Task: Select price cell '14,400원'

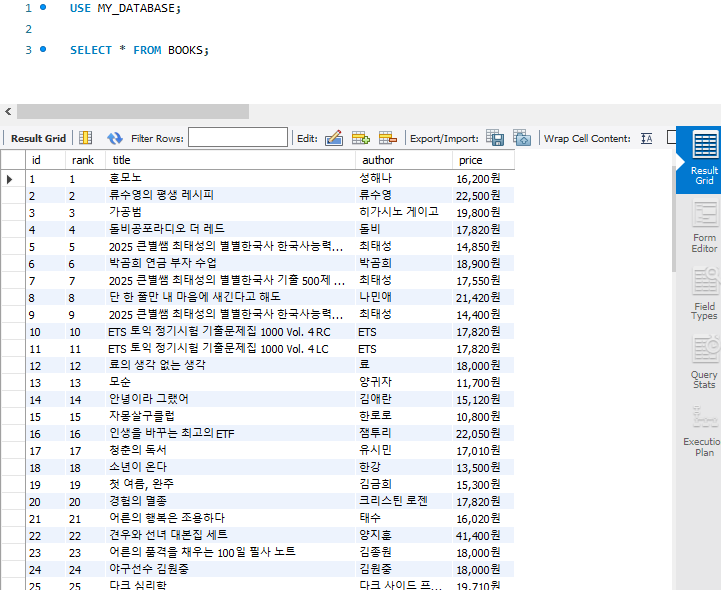Action: pos(483,315)
